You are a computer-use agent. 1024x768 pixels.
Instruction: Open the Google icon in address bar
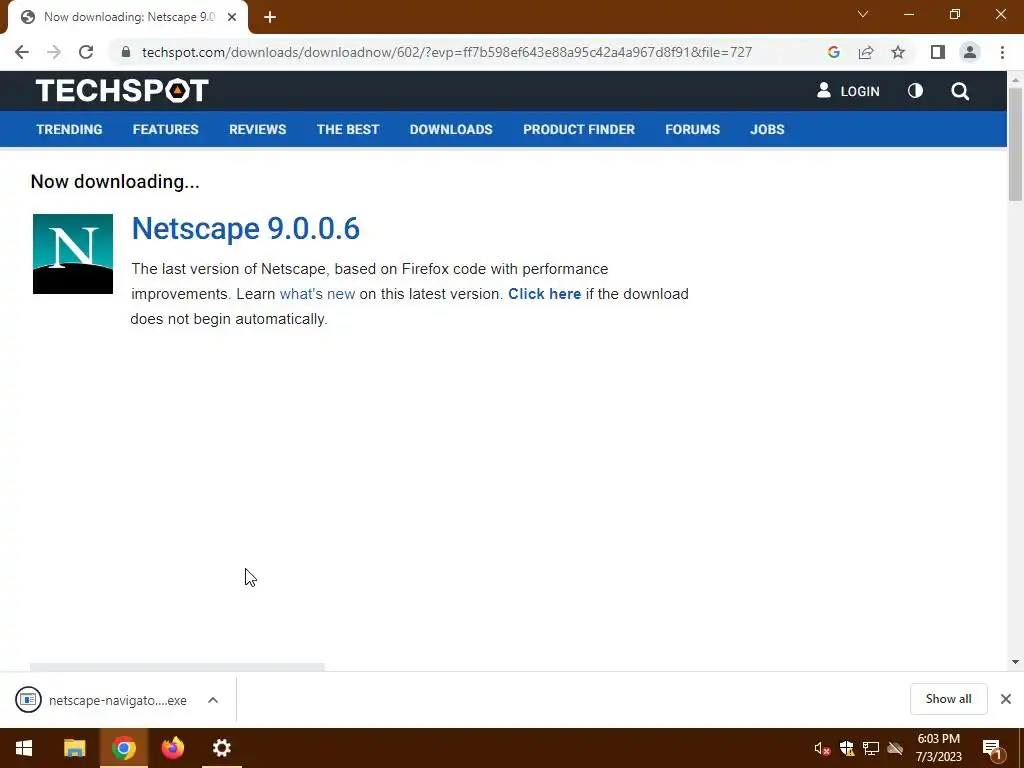pyautogui.click(x=833, y=52)
